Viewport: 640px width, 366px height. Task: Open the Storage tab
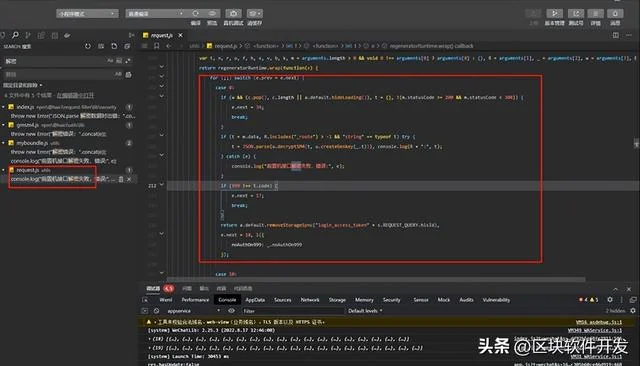[337, 300]
